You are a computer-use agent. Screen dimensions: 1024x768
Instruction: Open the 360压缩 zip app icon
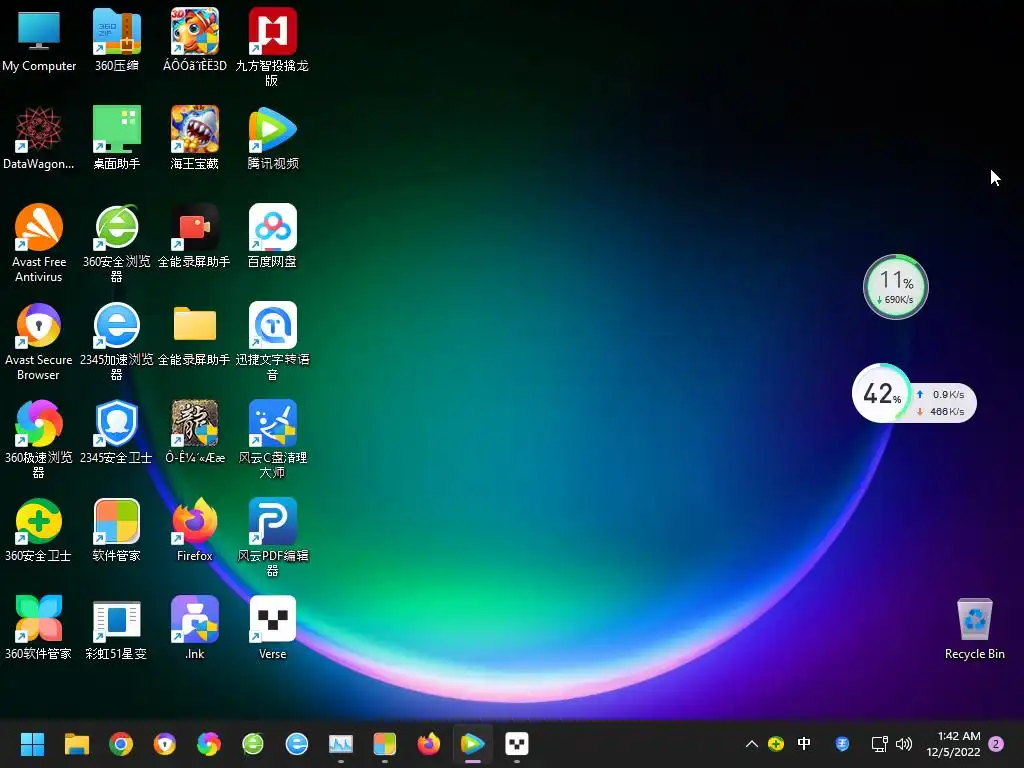tap(116, 40)
